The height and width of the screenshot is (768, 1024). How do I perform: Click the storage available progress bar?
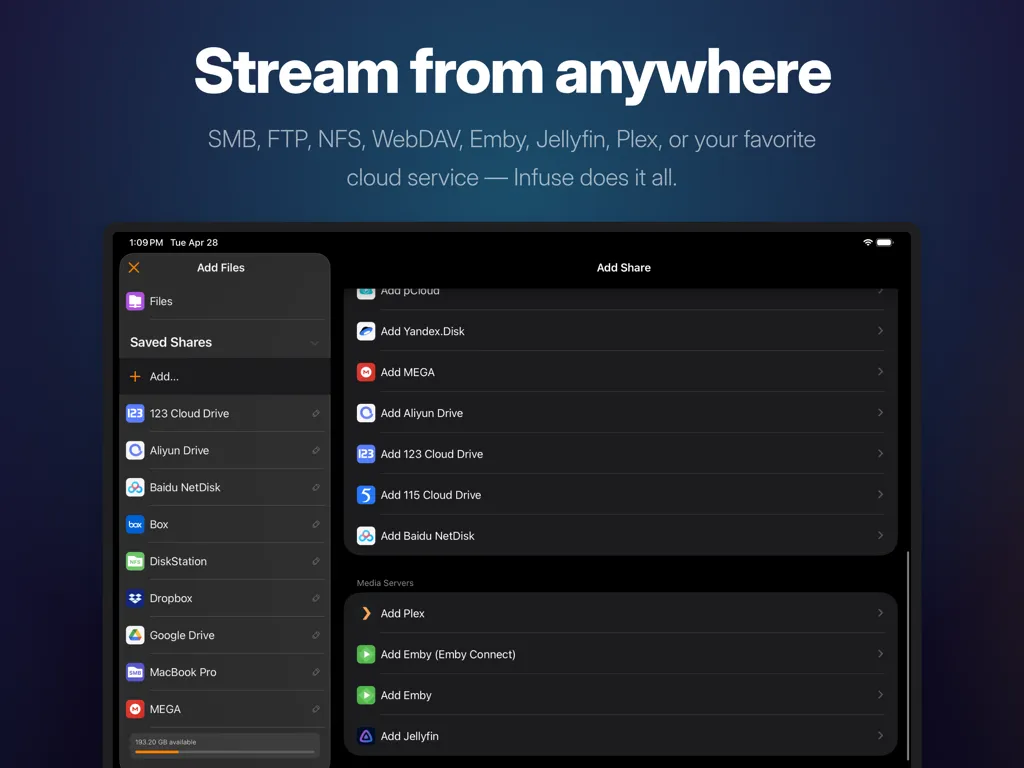[x=225, y=752]
